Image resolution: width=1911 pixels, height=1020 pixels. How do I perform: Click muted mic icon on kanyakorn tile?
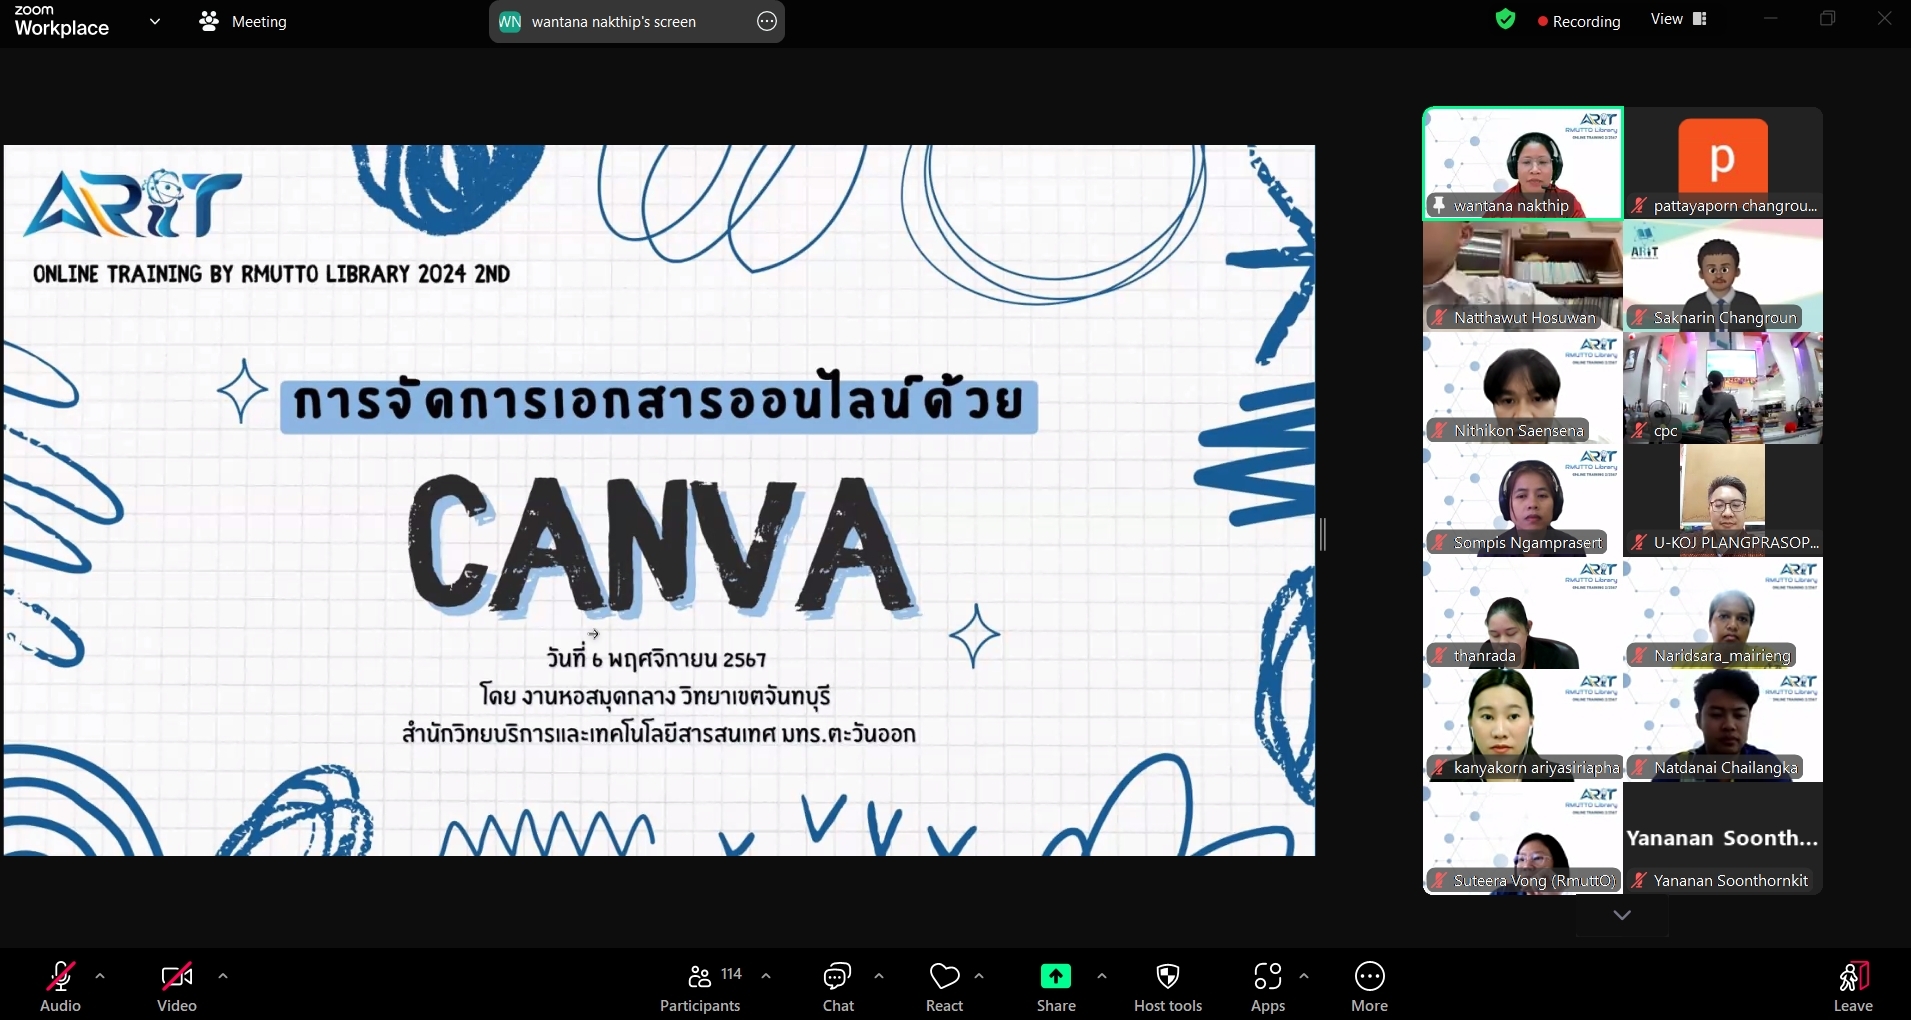[1439, 768]
